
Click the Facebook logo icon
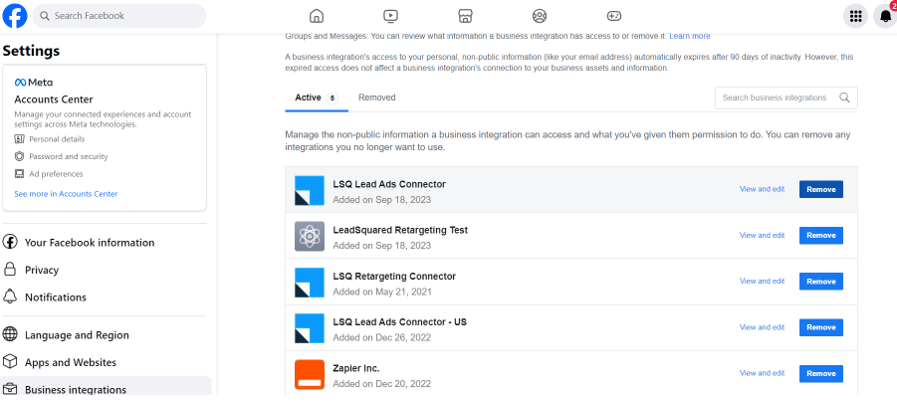15,15
